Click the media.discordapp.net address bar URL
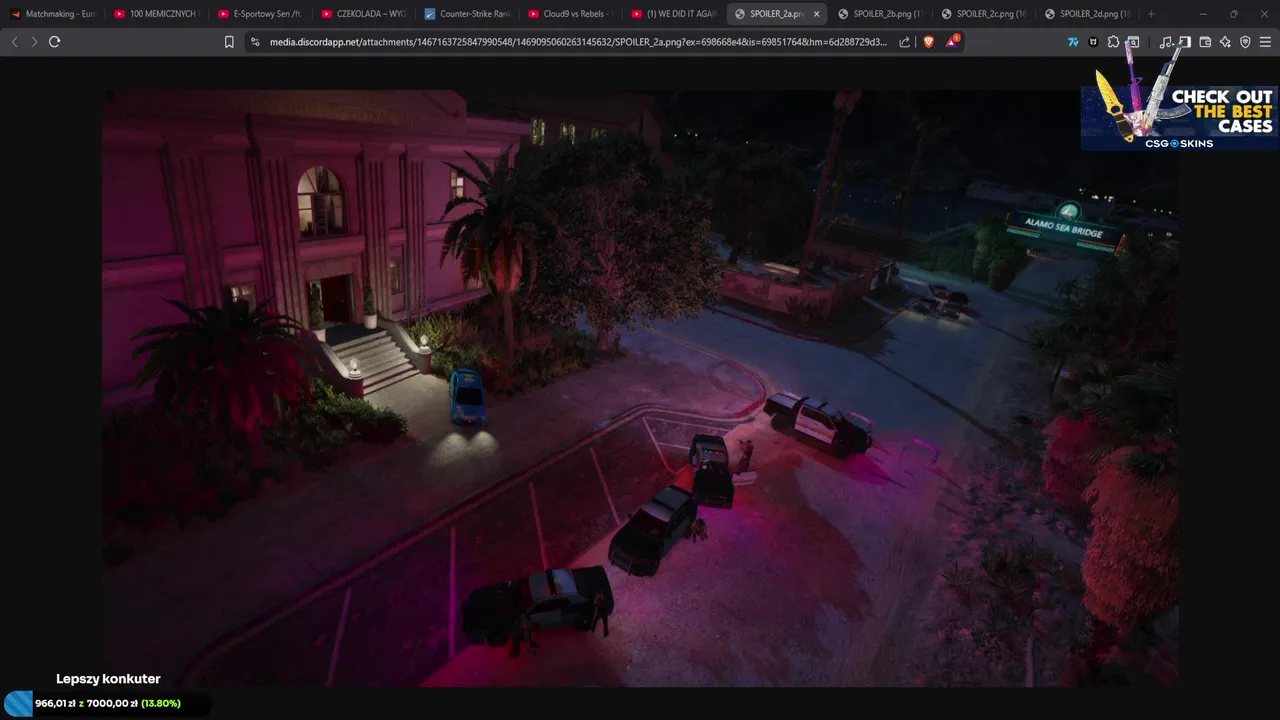The width and height of the screenshot is (1280, 720). 578,42
